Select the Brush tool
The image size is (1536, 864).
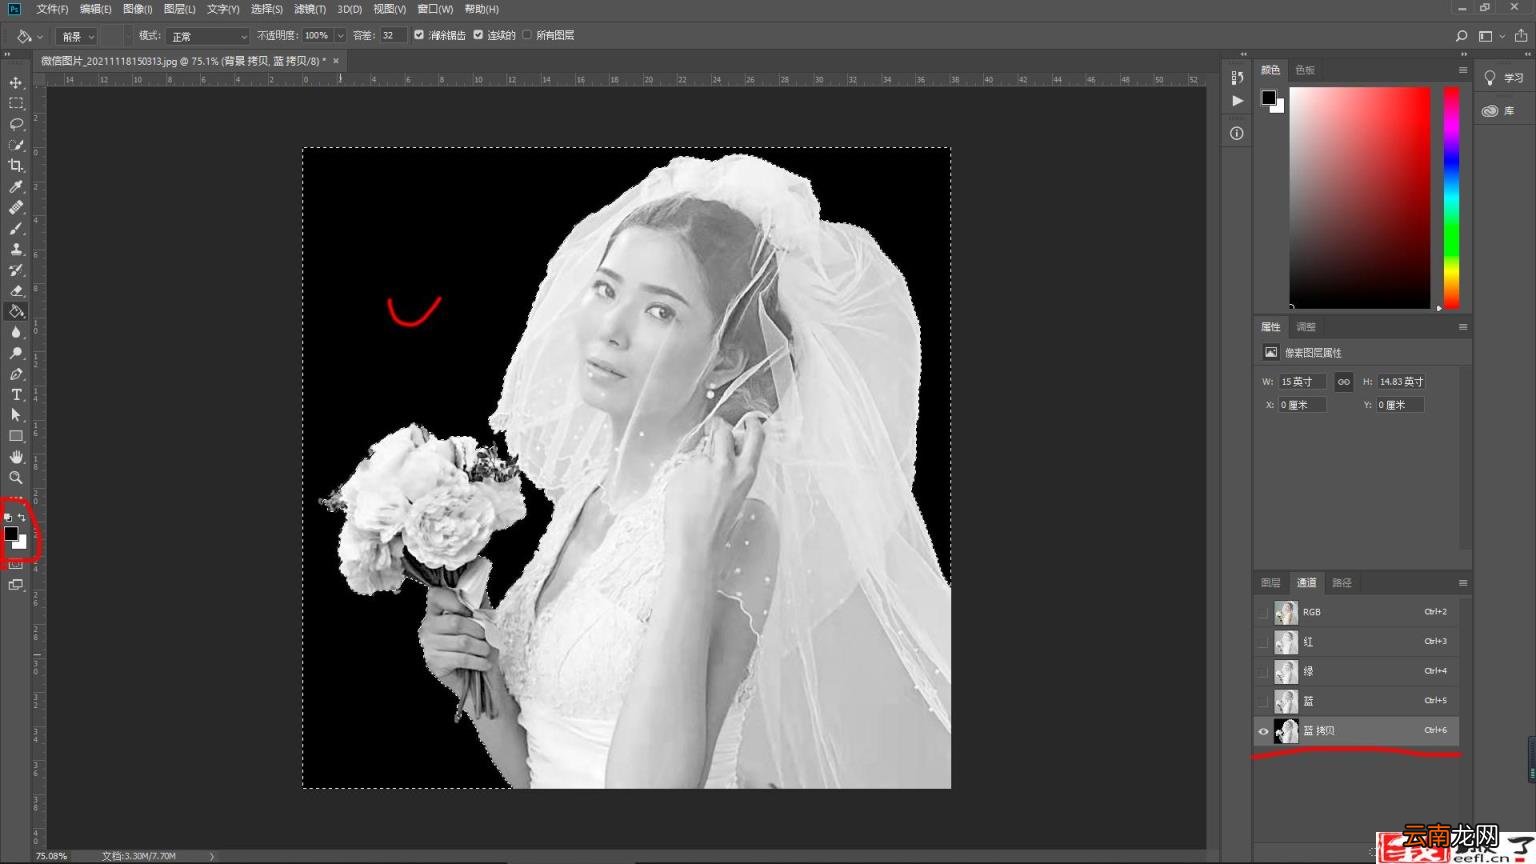(16, 228)
